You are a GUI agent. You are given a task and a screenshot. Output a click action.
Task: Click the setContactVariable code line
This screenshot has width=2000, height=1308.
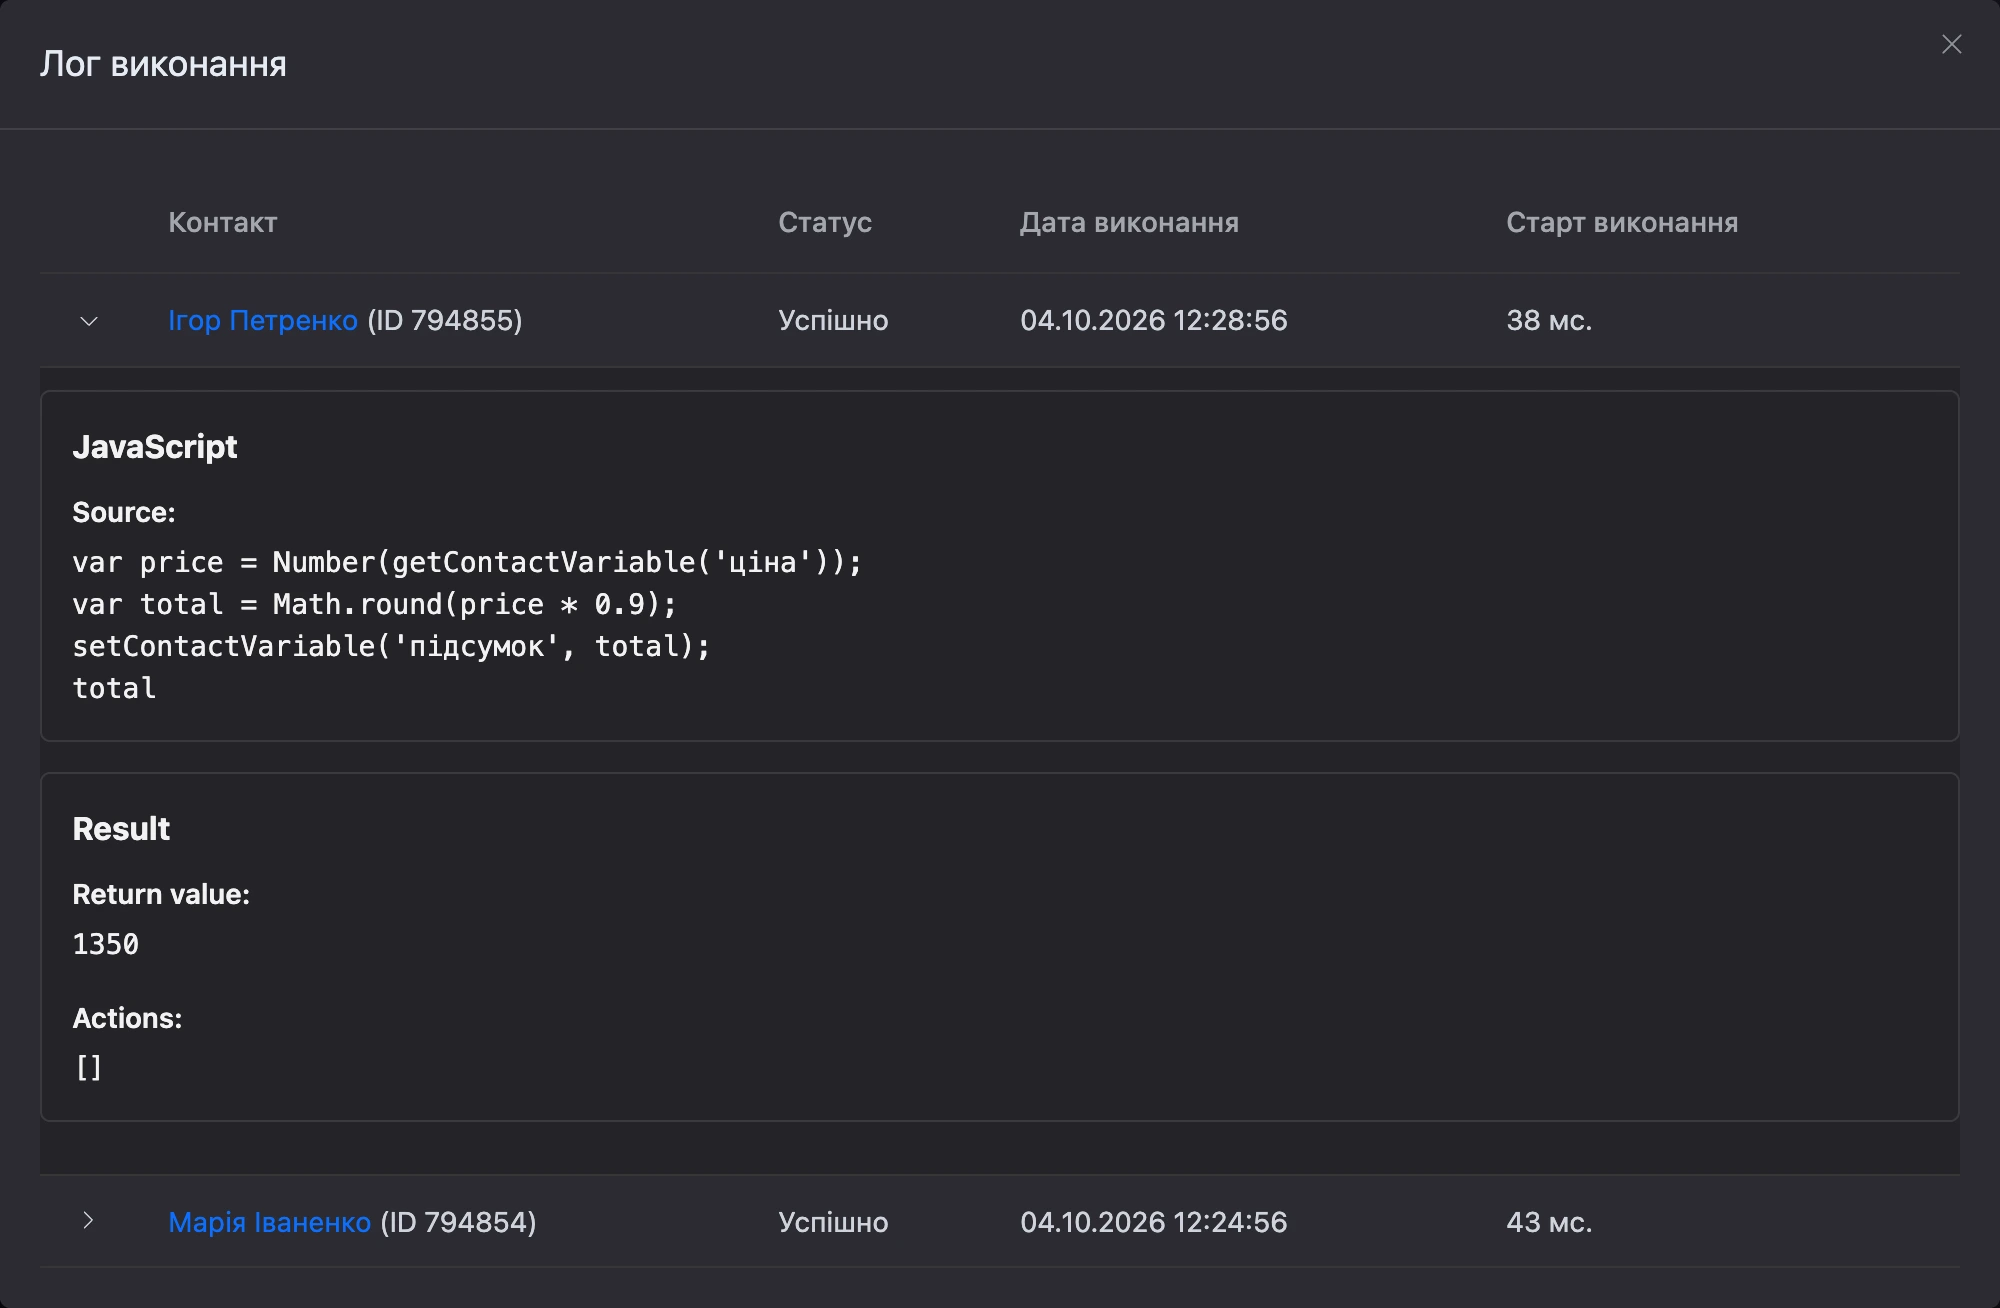coord(391,646)
